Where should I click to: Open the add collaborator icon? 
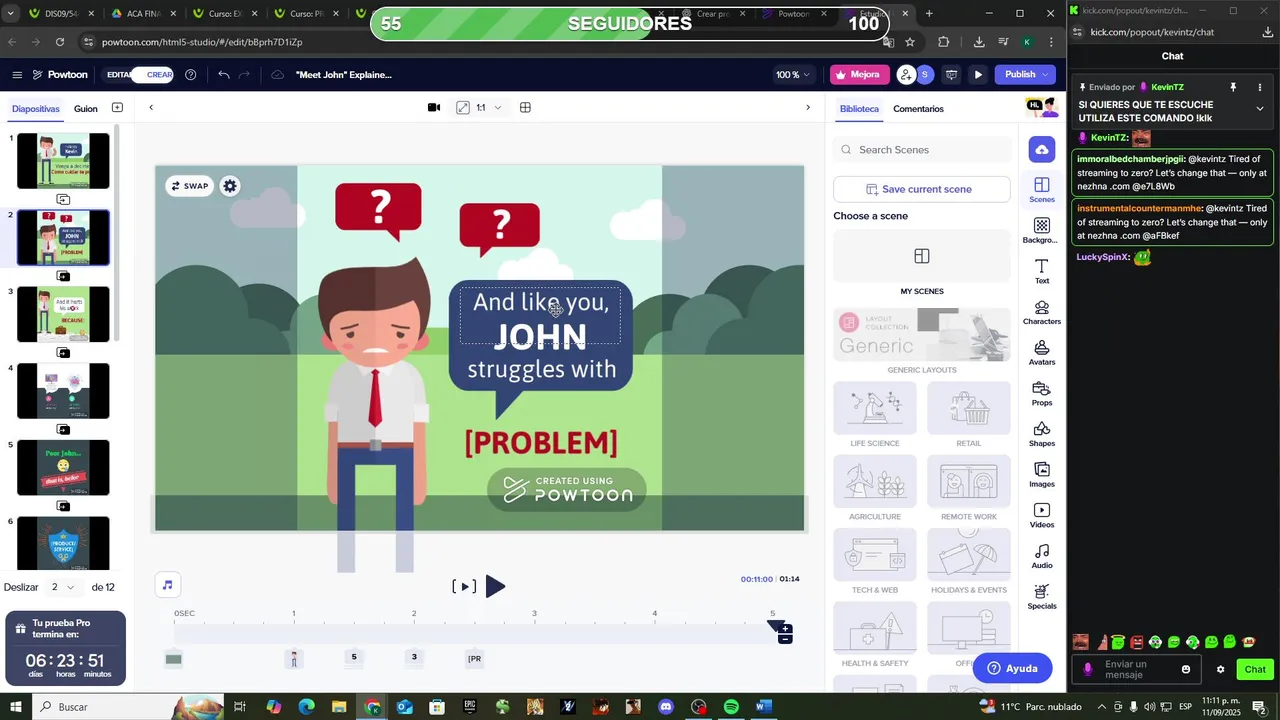tap(906, 74)
